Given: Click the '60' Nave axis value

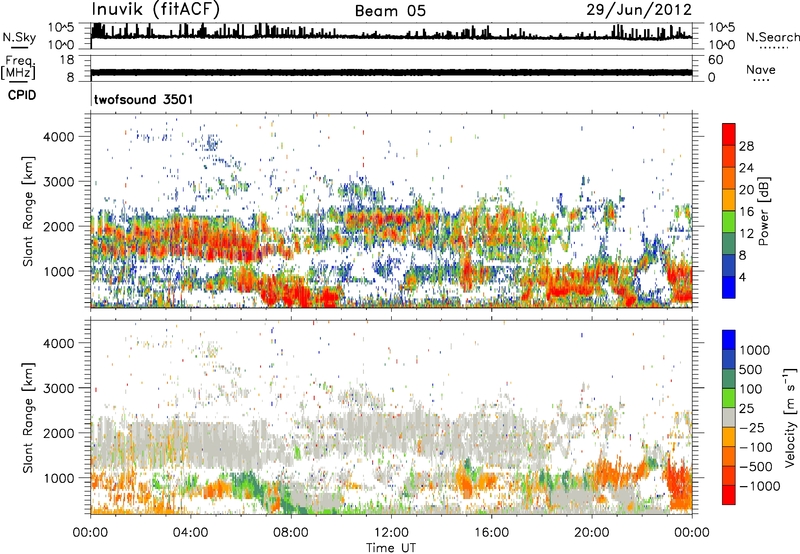Looking at the screenshot, I should tap(715, 60).
